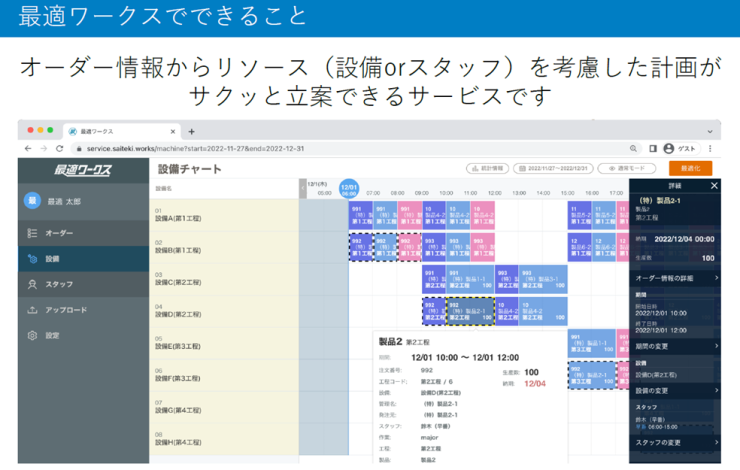Toggle the 通常モード view mode
The height and width of the screenshot is (470, 740).
[627, 168]
